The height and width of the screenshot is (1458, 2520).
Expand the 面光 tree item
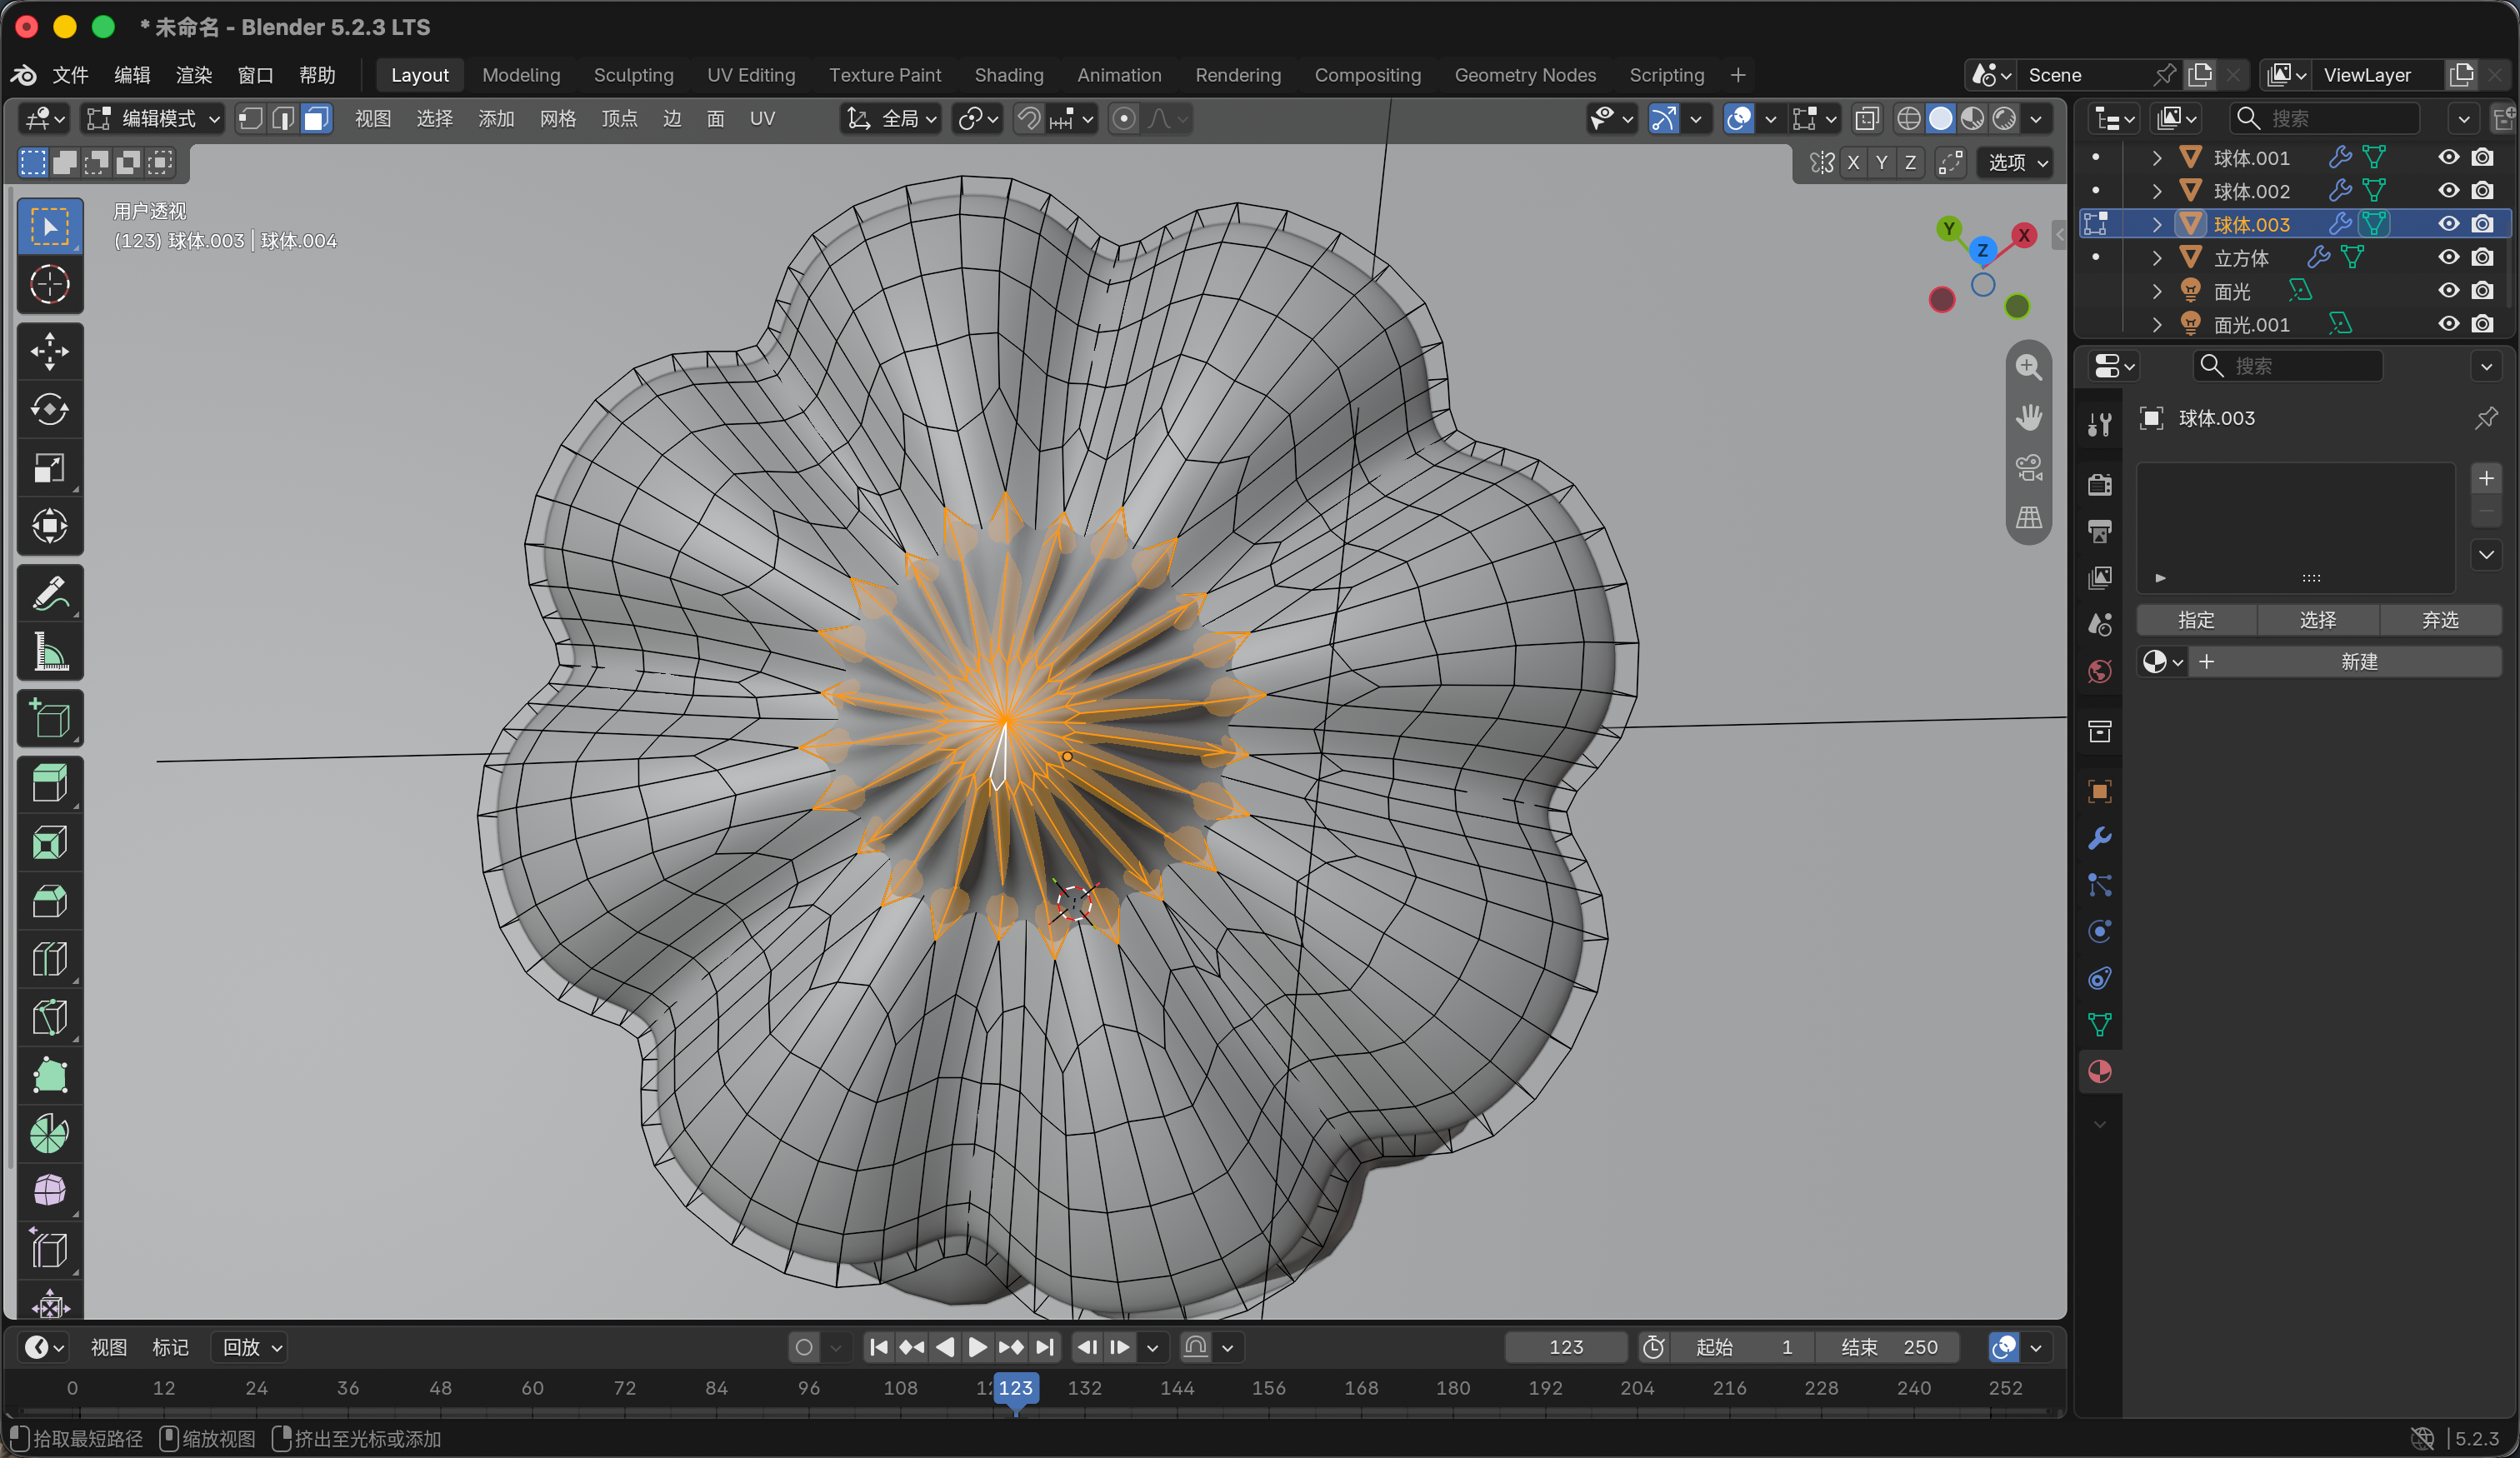point(2157,291)
